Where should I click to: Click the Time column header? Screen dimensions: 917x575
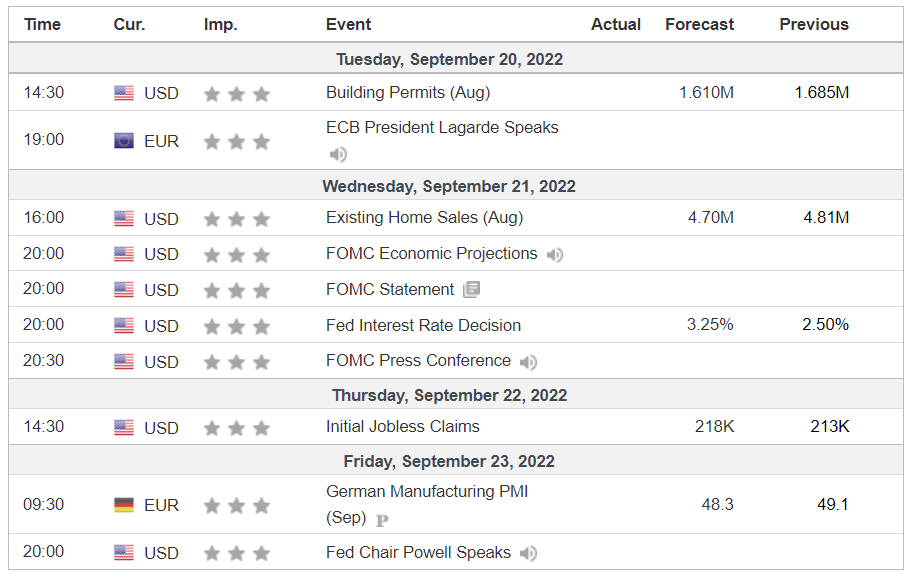point(43,25)
